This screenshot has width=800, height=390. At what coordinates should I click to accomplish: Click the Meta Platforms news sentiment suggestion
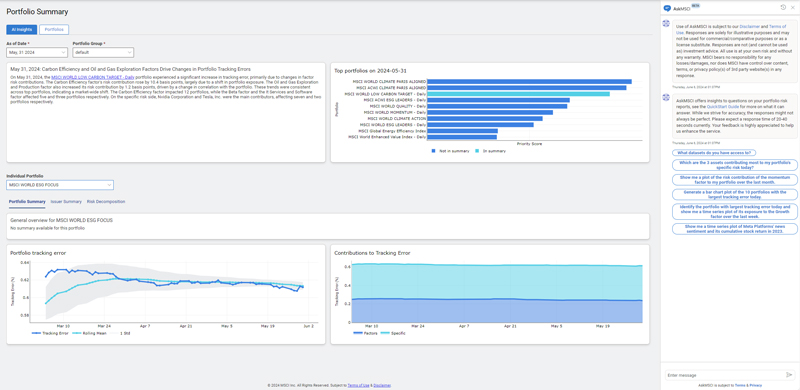click(x=735, y=229)
